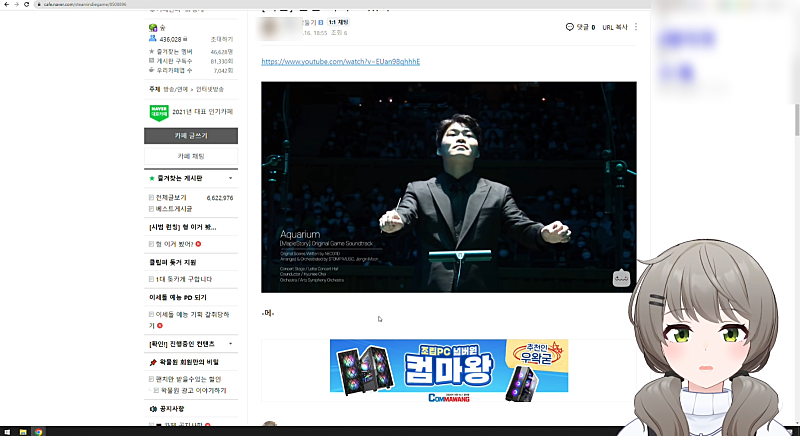This screenshot has height=436, width=800.
Task: Click the page vertical scrollbar thumb
Action: [797, 120]
